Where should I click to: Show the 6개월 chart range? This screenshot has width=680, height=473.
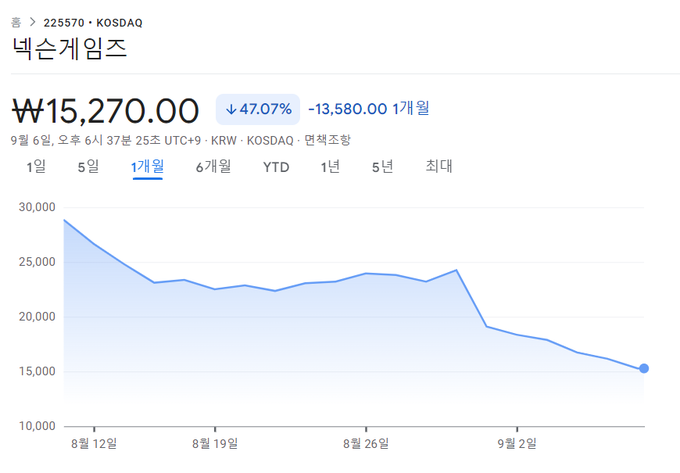coord(213,167)
